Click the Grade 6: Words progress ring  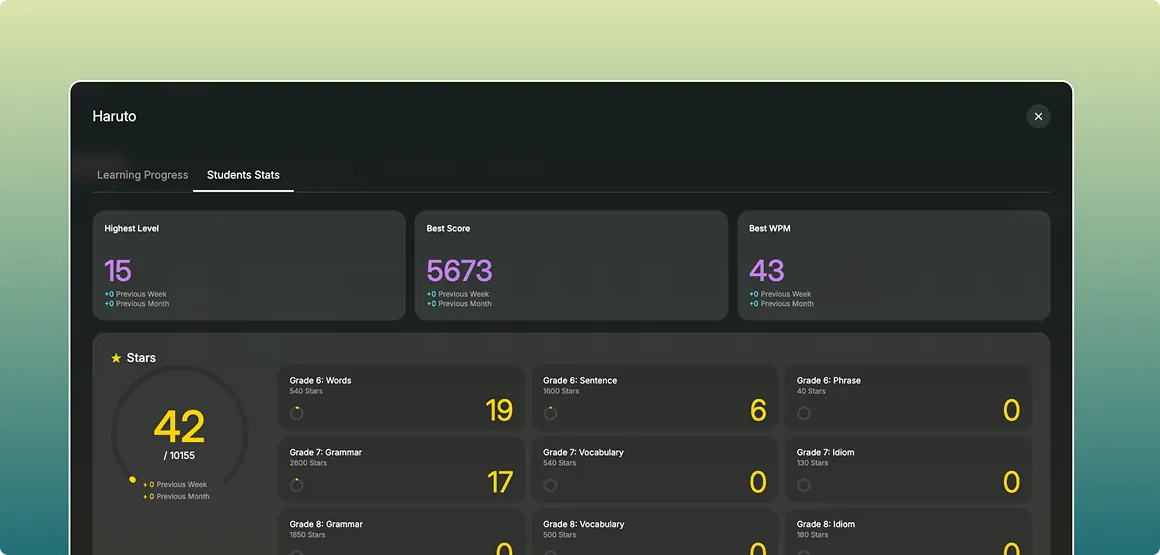296,413
